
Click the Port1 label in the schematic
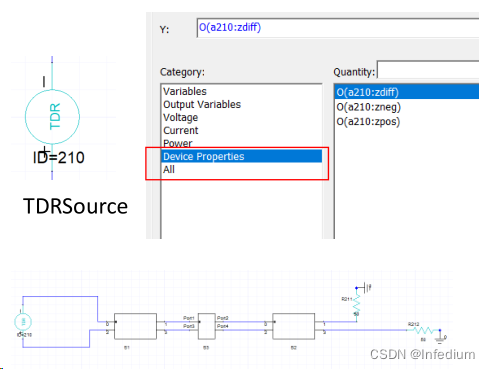click(189, 318)
